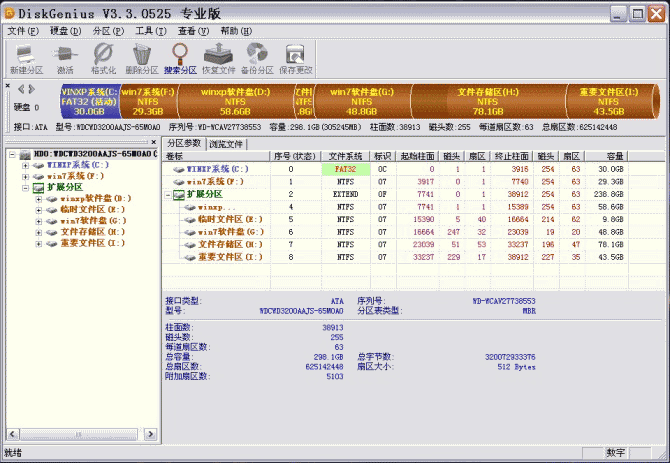Select the WINXP系统(C:) FAT32 segment in disk map

pyautogui.click(x=90, y=101)
